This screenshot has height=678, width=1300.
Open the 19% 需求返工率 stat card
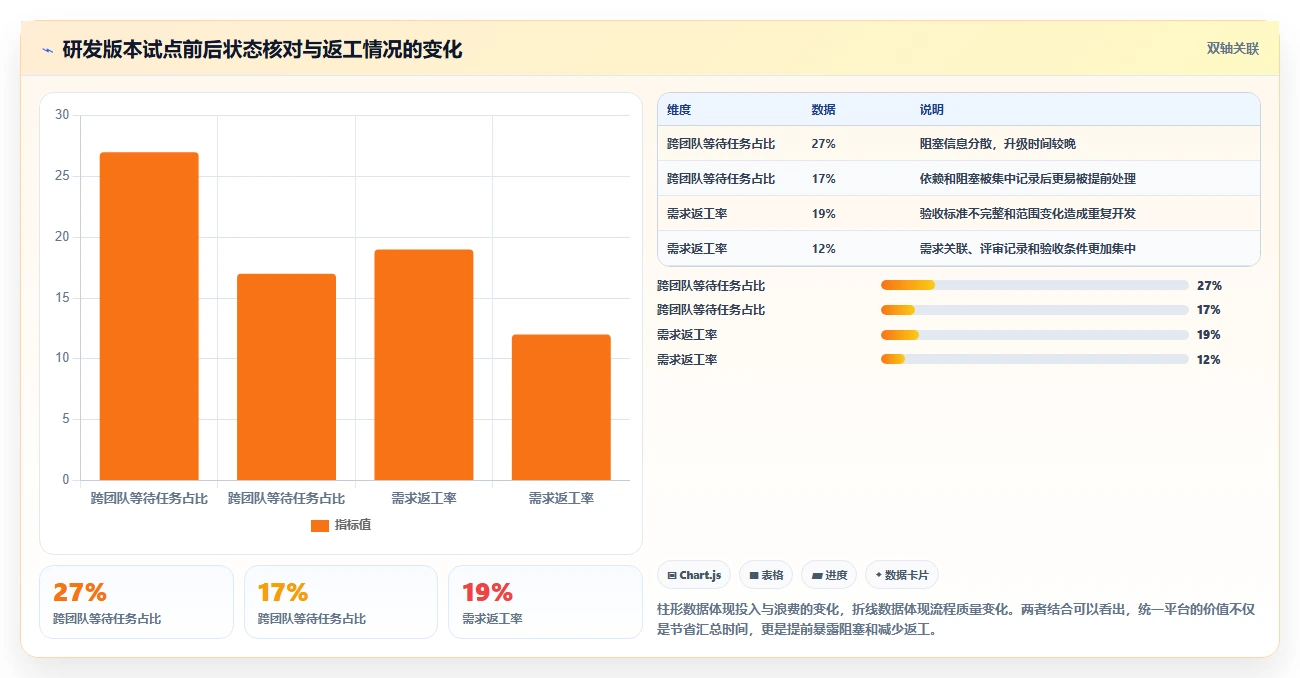coord(545,602)
